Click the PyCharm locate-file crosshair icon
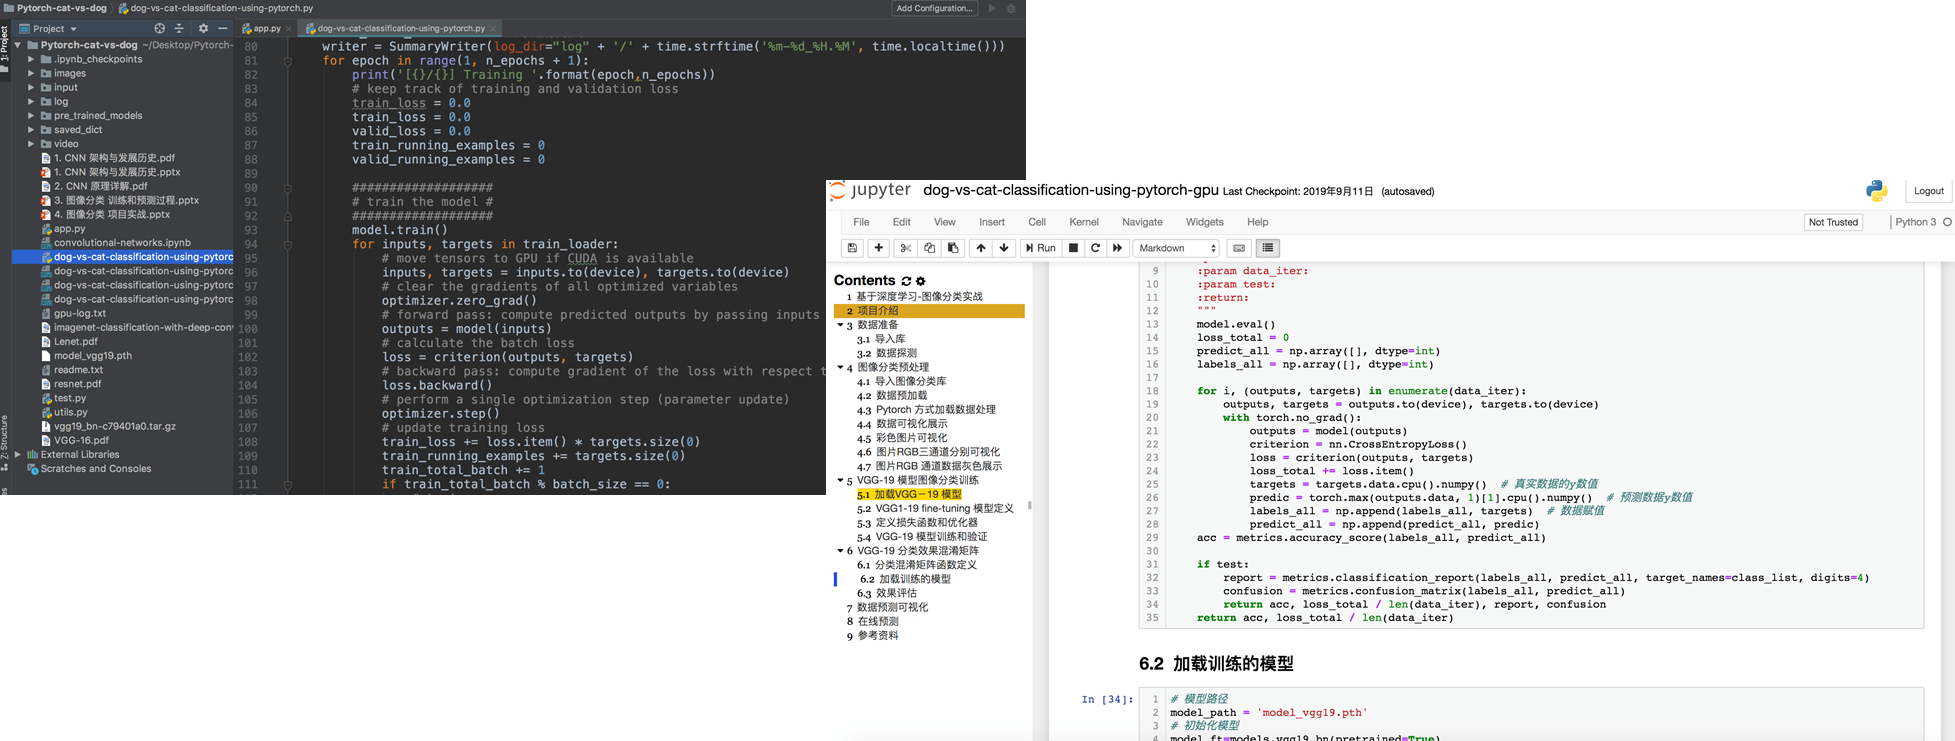The image size is (1955, 741). [x=159, y=29]
